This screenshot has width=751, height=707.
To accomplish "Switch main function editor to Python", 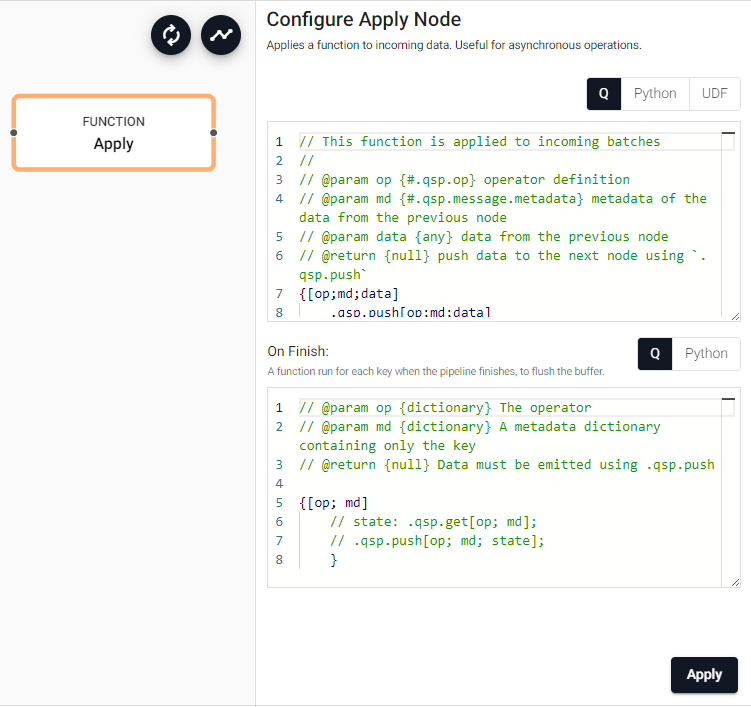I will click(x=655, y=93).
